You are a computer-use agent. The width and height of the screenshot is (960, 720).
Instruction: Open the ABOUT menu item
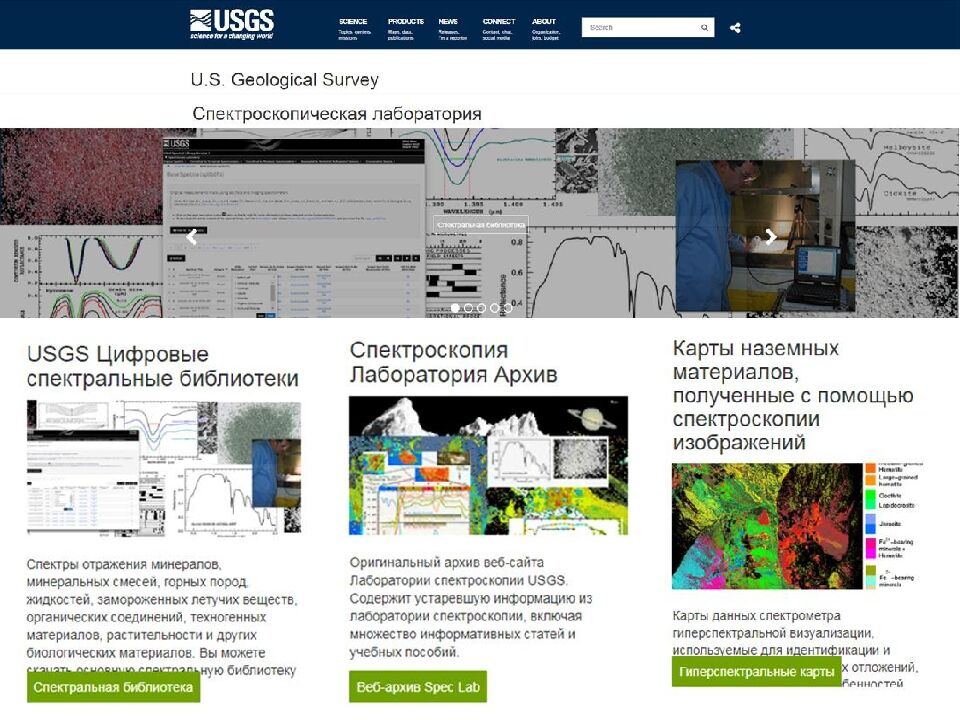pos(544,21)
